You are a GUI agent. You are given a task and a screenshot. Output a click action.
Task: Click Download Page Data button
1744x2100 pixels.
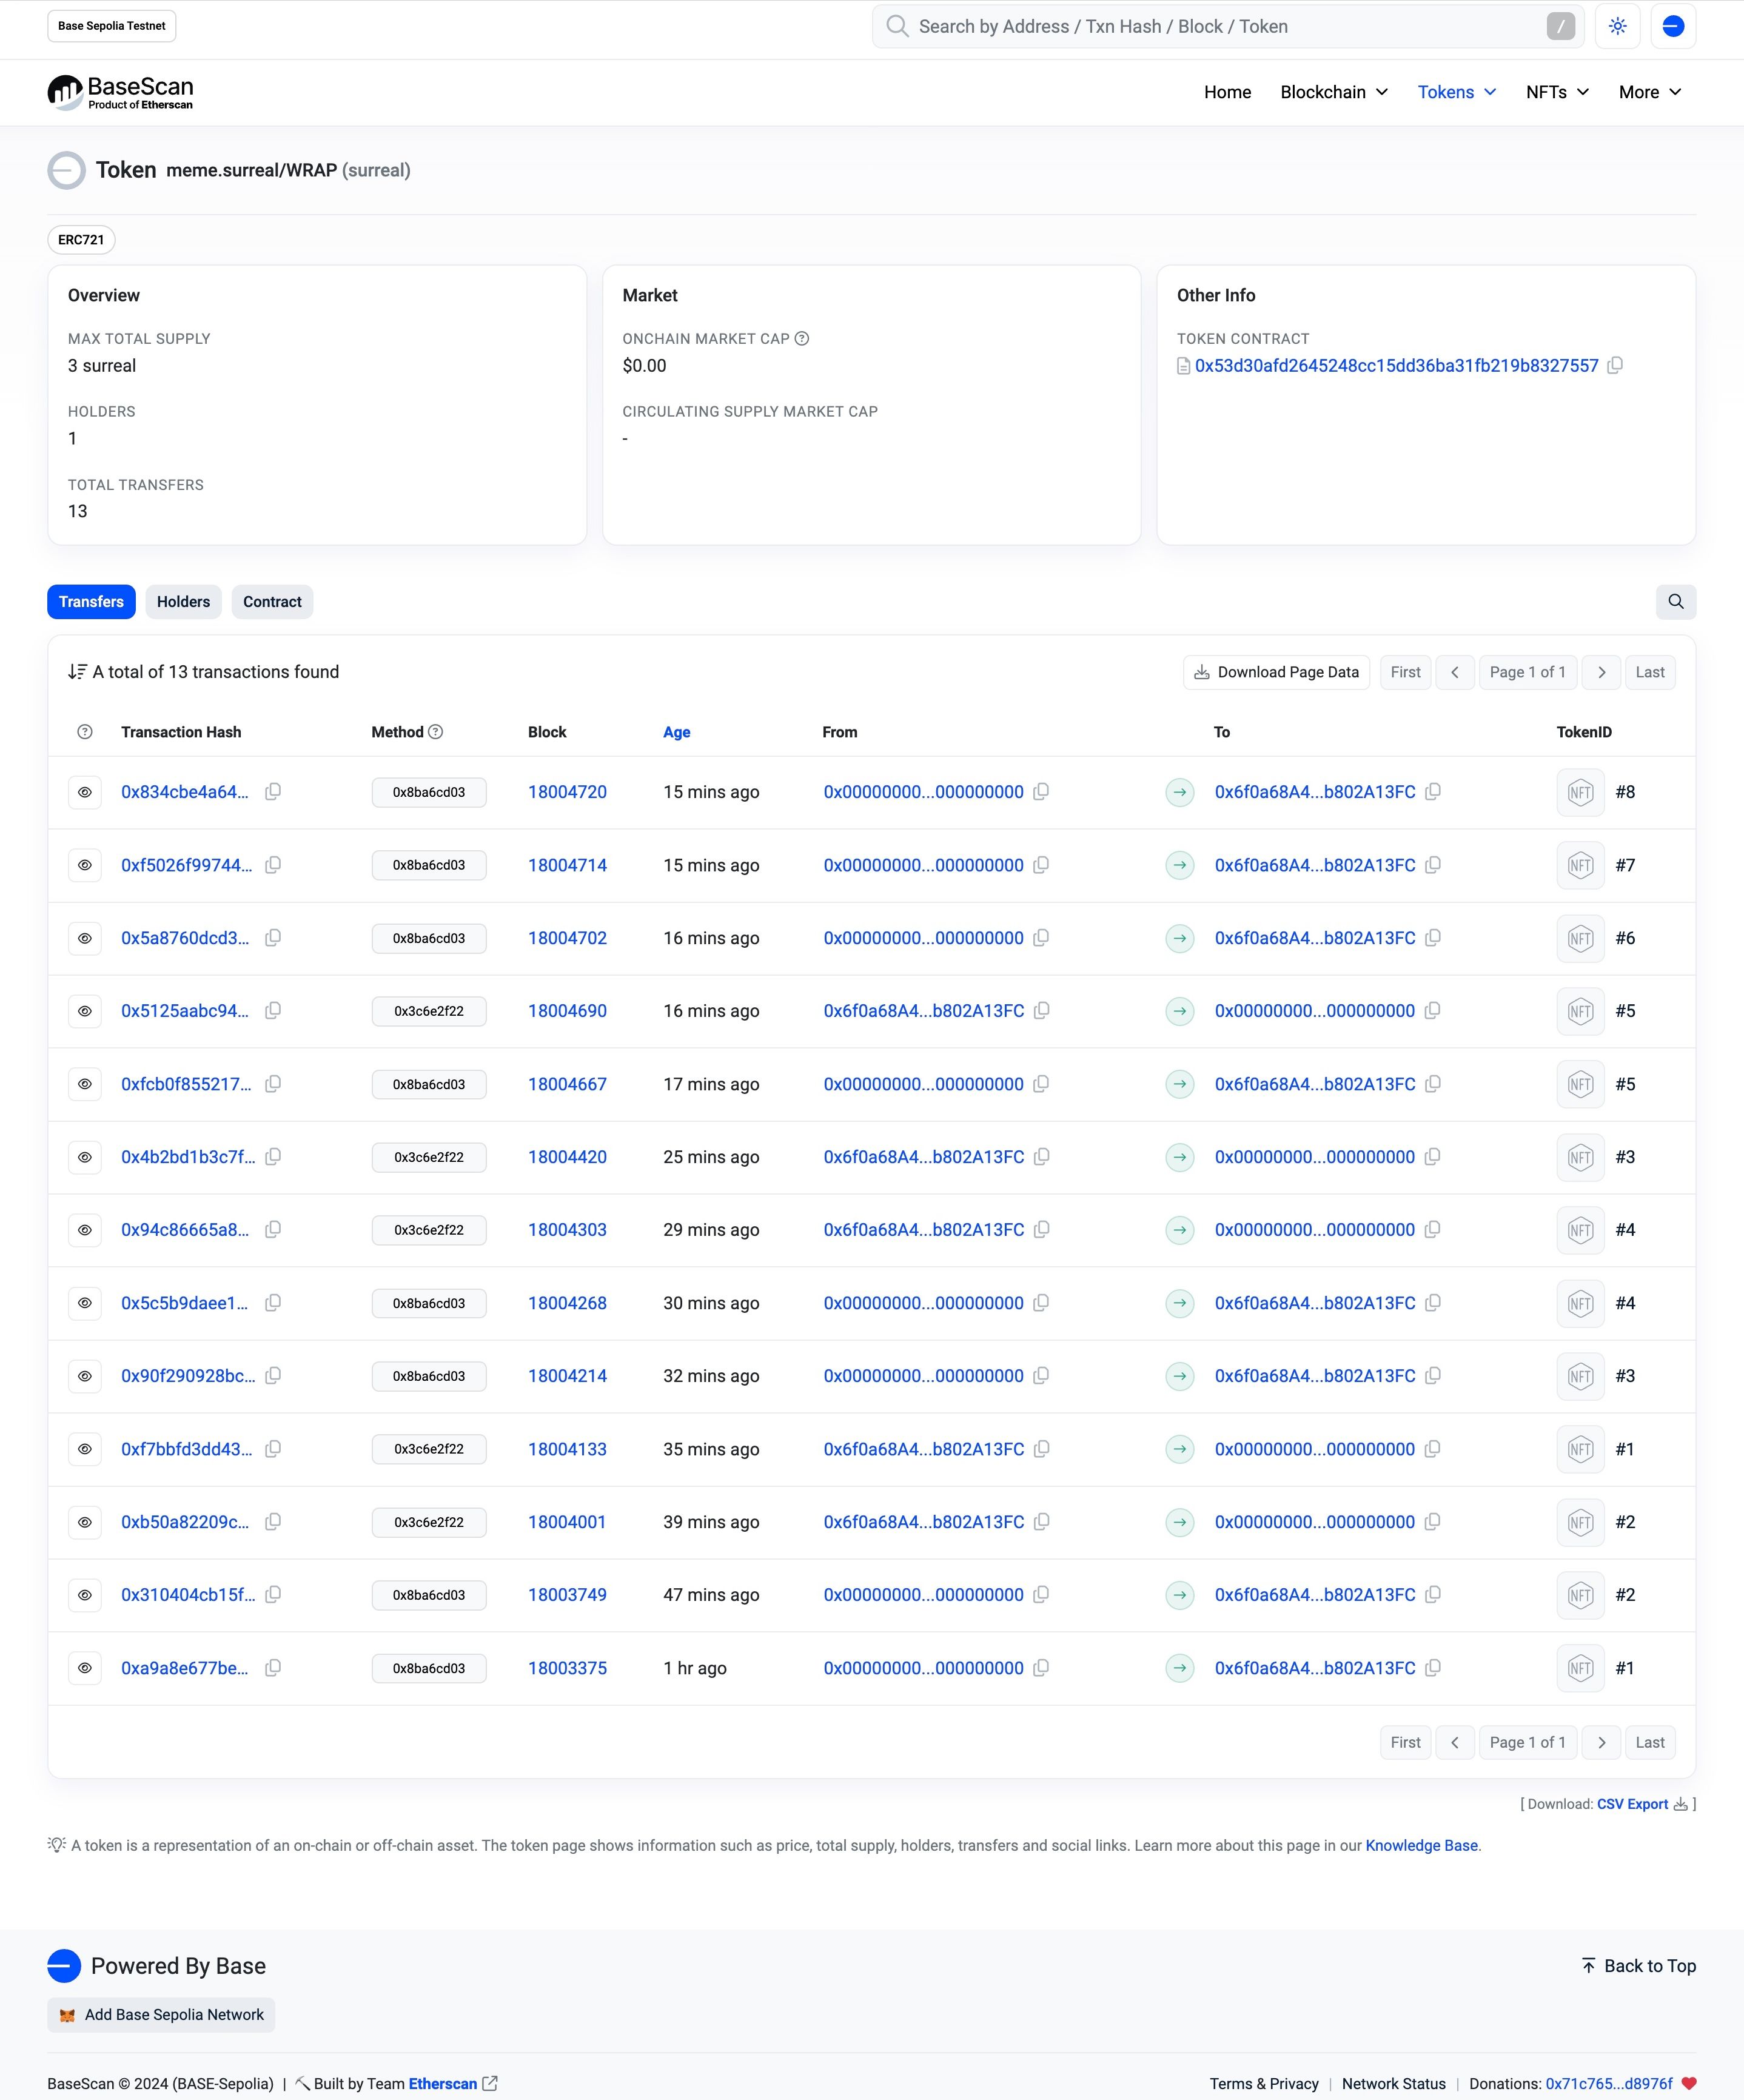point(1276,672)
